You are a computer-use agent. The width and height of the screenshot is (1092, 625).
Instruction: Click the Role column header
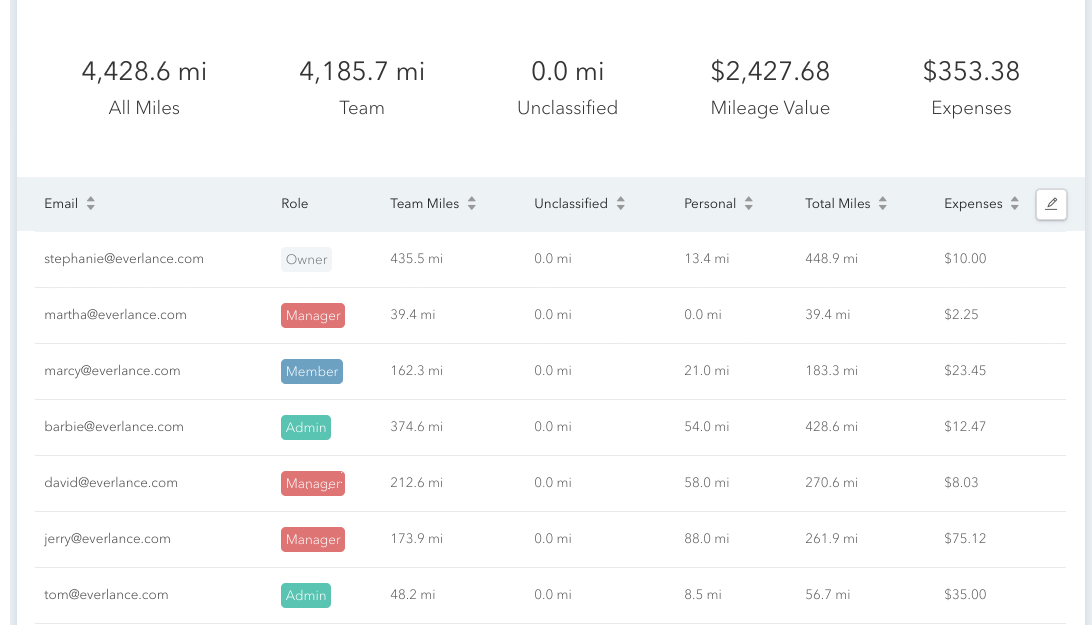point(294,204)
